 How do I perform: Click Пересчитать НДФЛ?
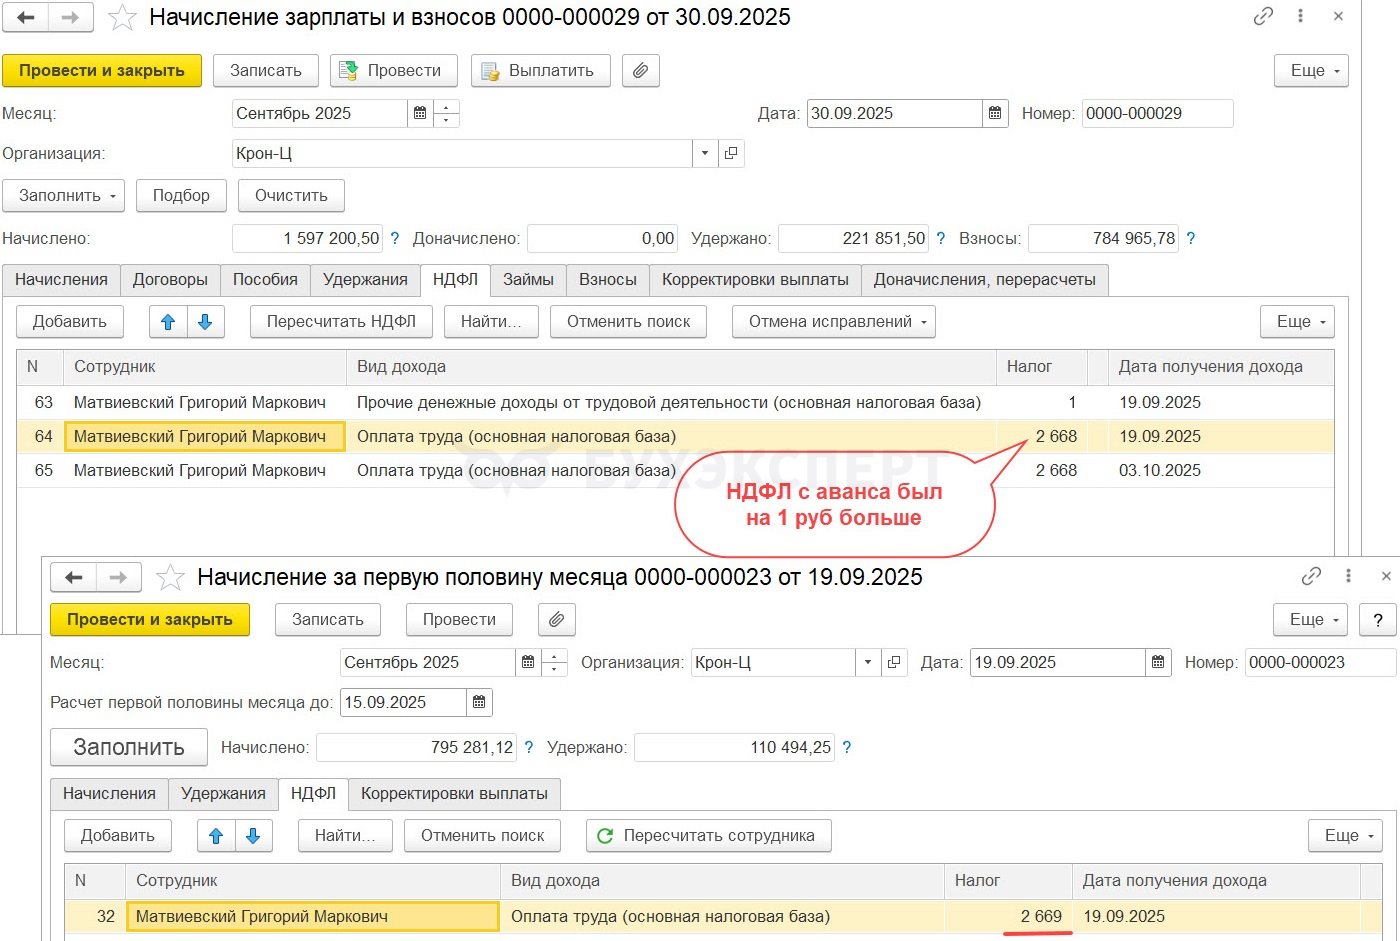click(341, 322)
